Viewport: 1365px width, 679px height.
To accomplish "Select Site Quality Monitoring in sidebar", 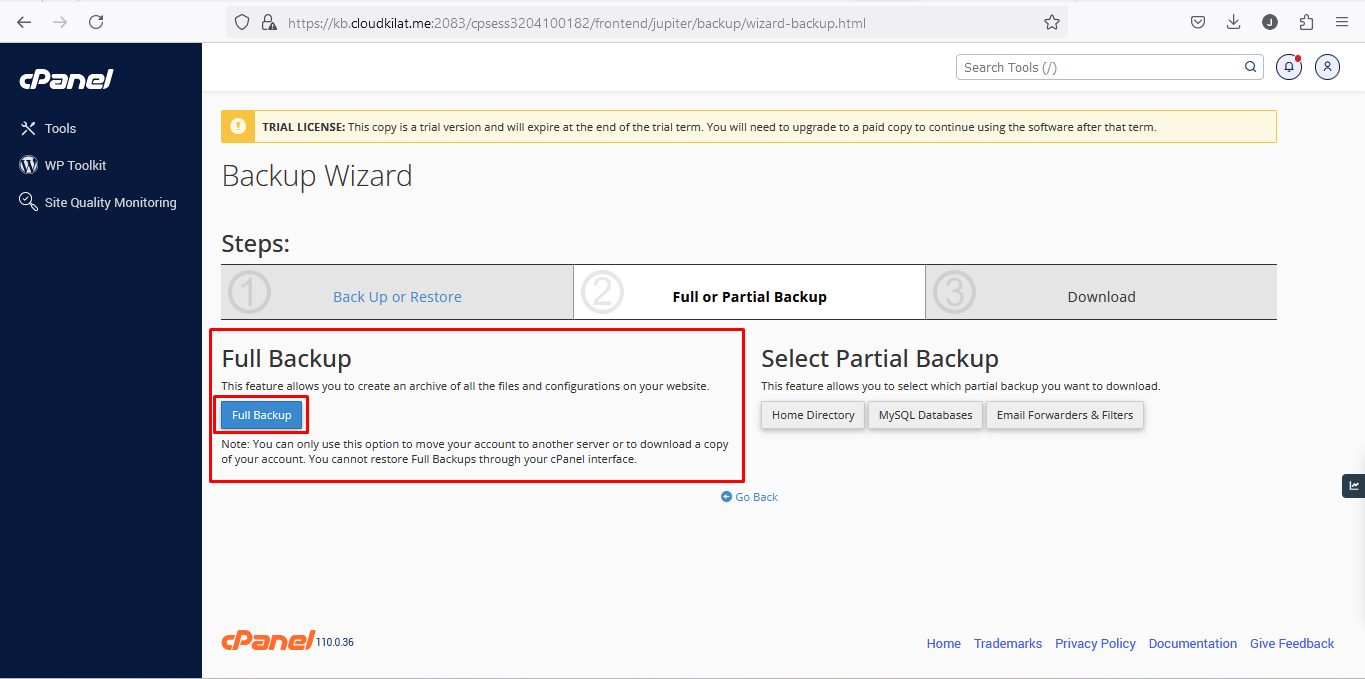I will click(110, 202).
